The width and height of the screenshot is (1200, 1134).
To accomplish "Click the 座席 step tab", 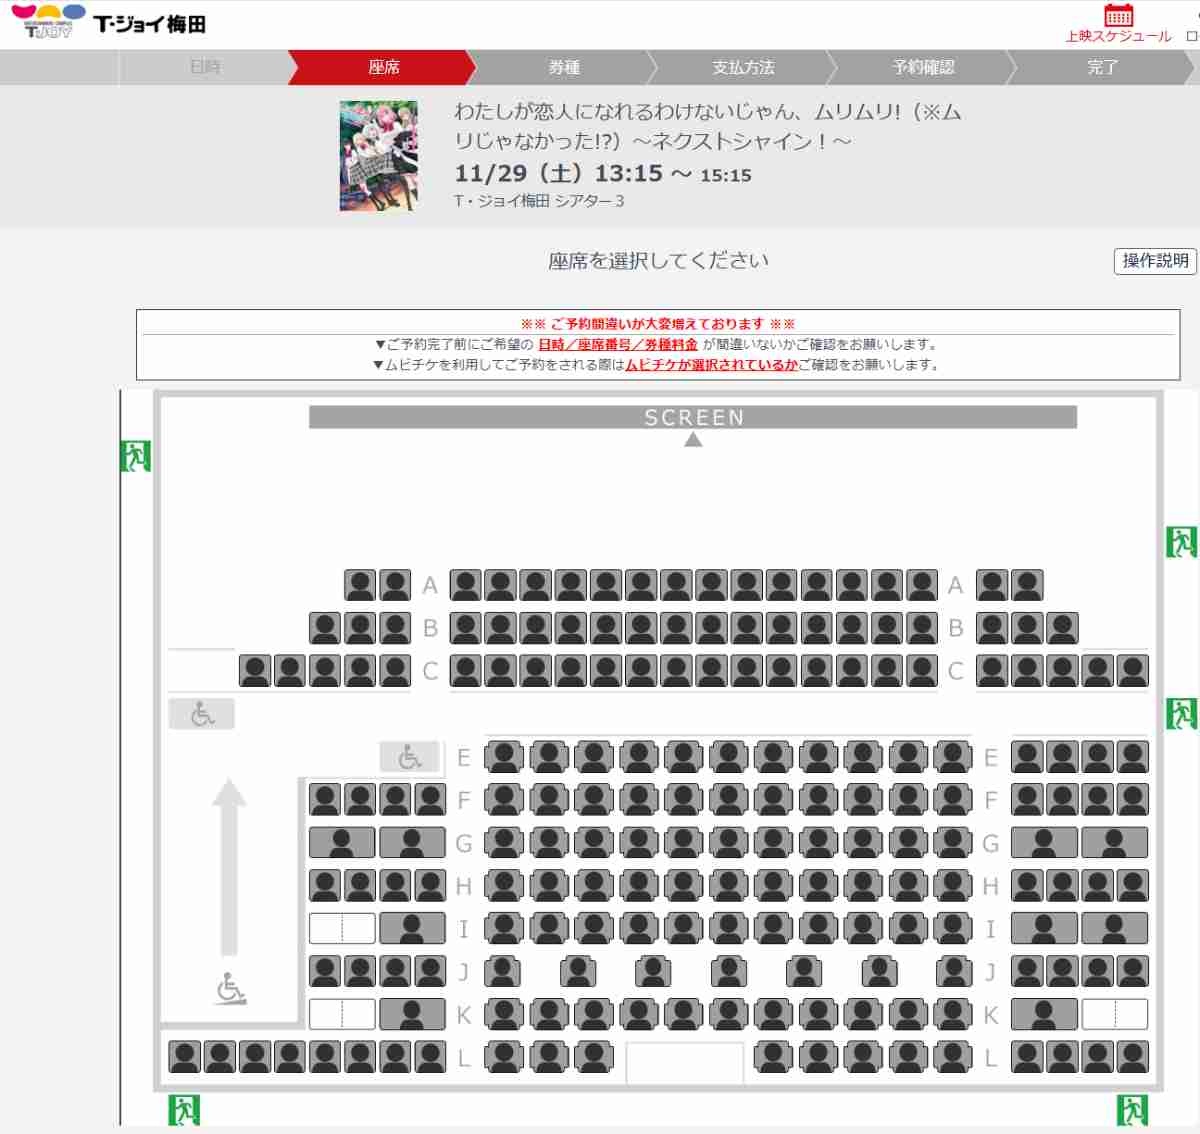I will click(x=384, y=67).
